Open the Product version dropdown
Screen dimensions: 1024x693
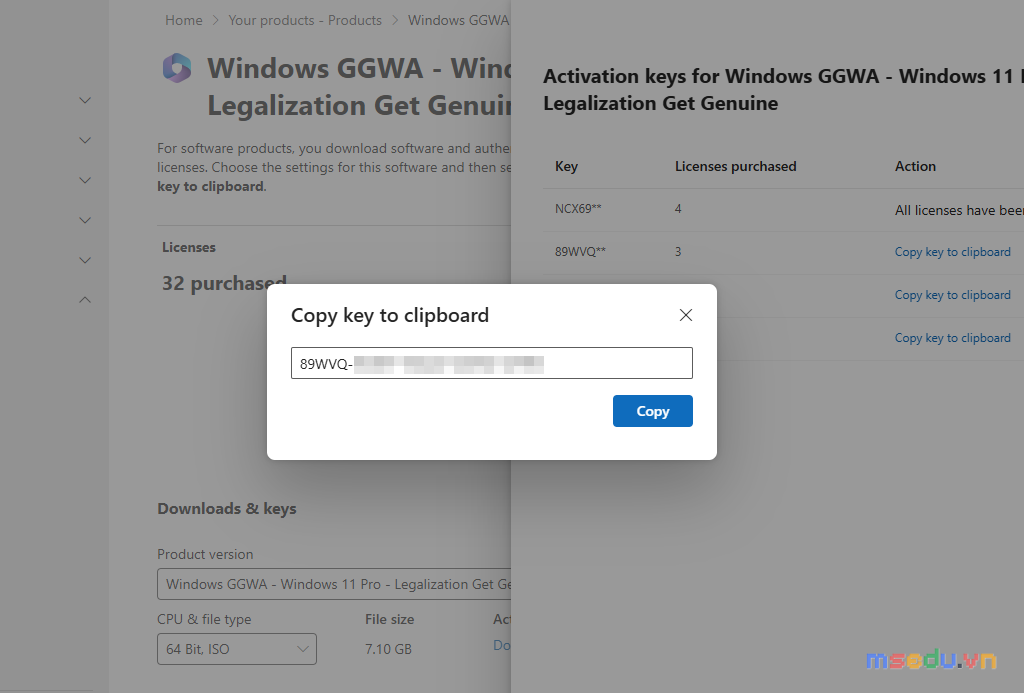coord(334,584)
